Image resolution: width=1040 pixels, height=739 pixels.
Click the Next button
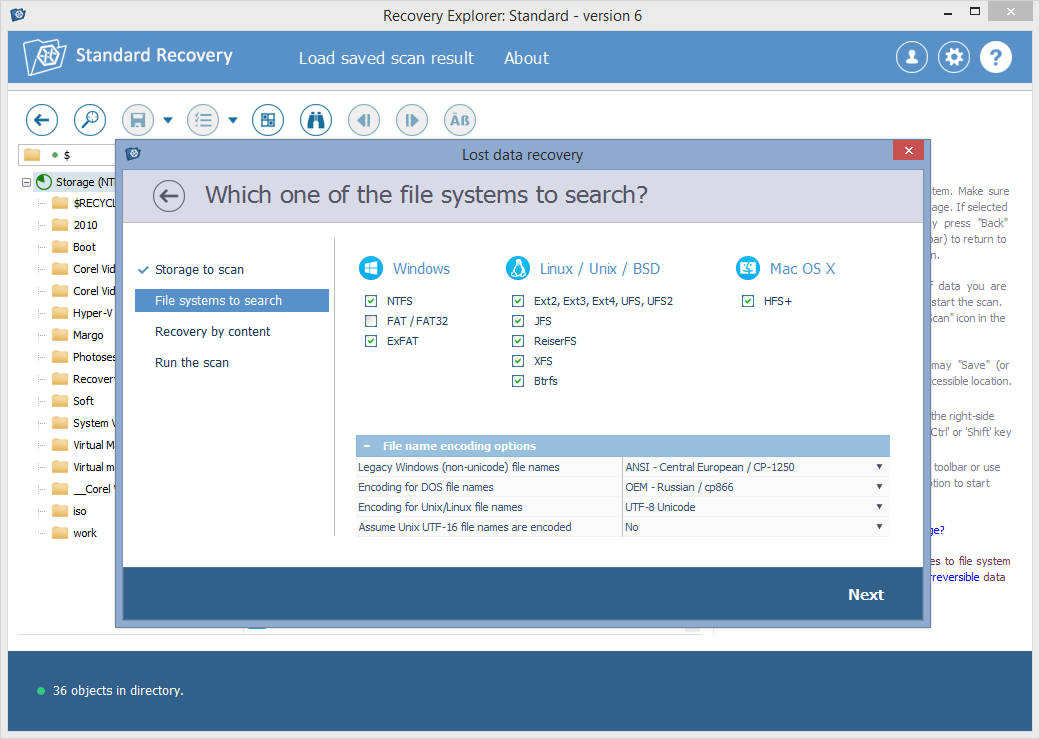point(866,595)
